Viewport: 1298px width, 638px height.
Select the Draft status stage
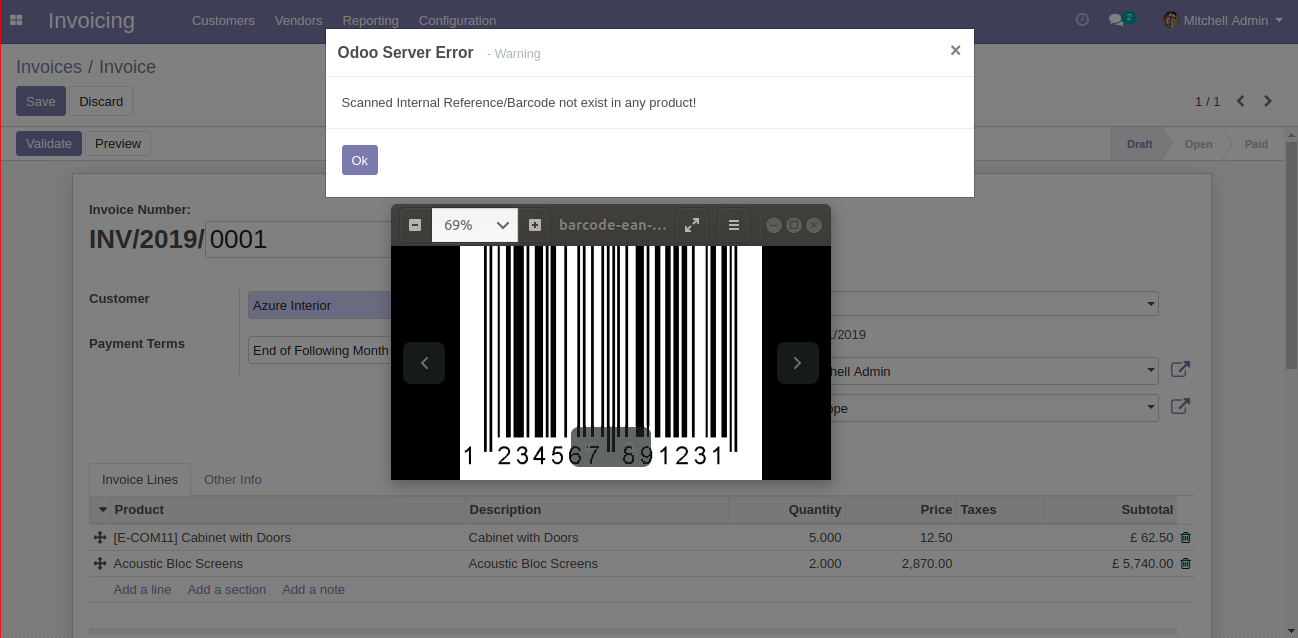(1139, 144)
